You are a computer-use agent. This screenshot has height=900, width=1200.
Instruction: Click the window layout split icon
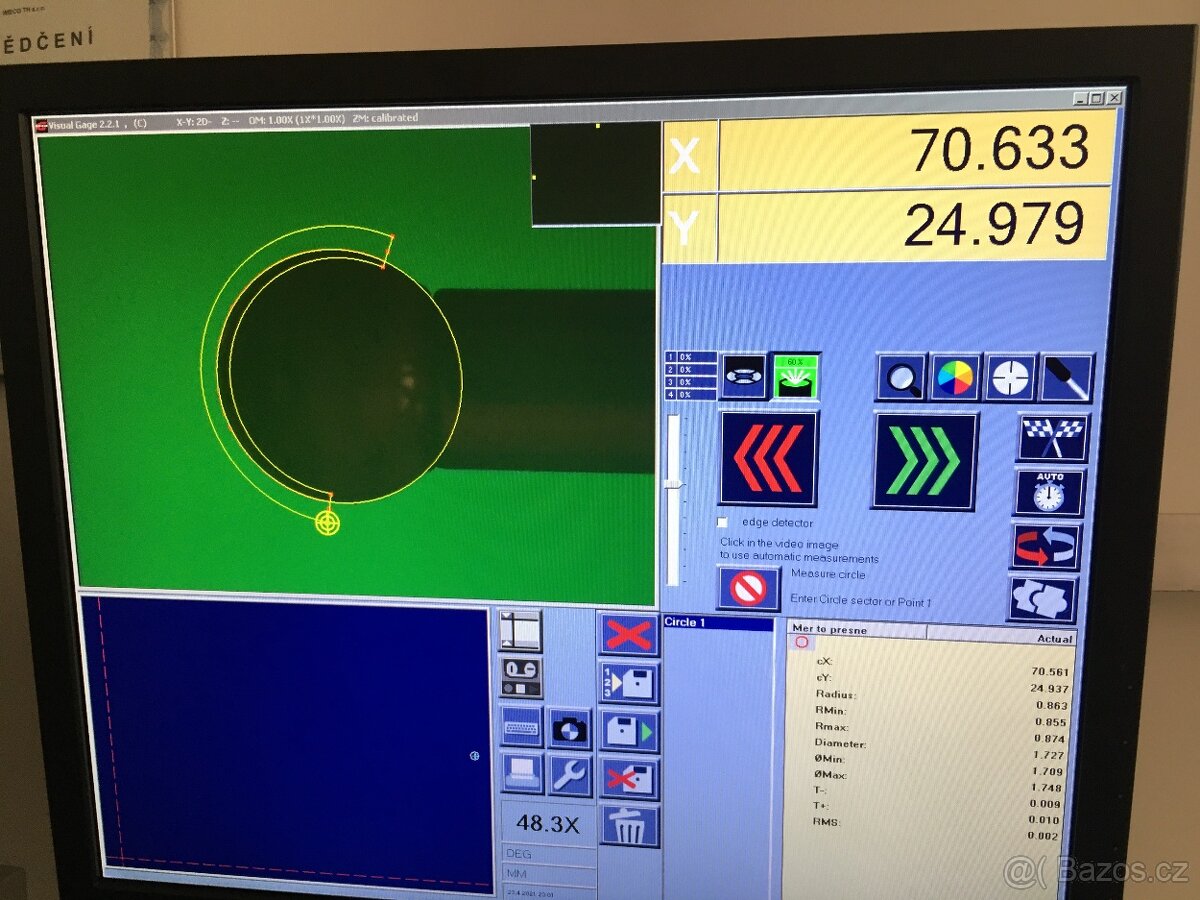[x=520, y=630]
